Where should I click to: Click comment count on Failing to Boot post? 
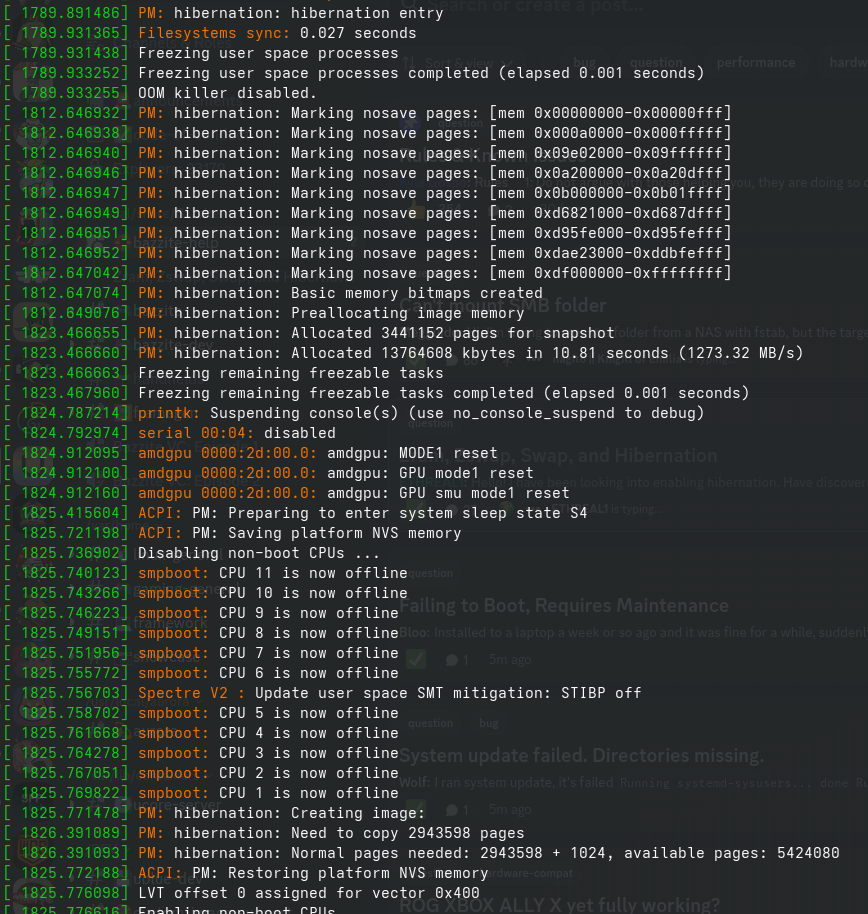pyautogui.click(x=458, y=660)
